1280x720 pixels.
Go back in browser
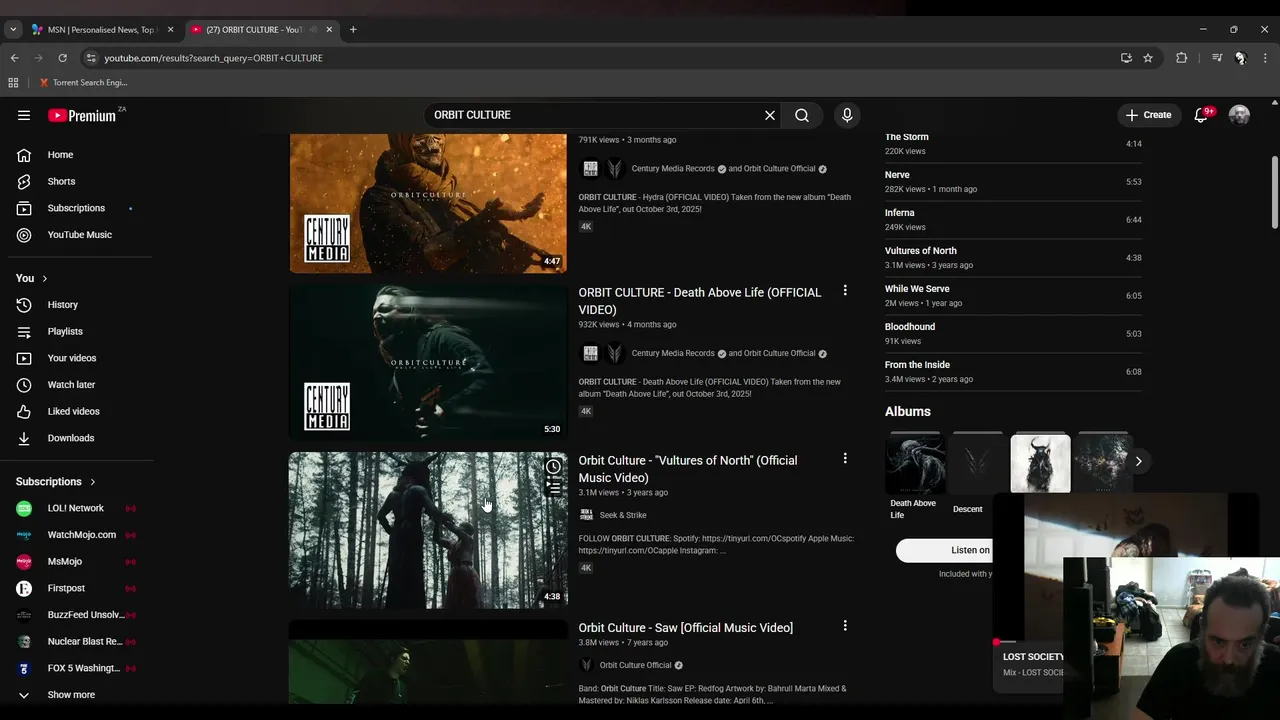14,58
